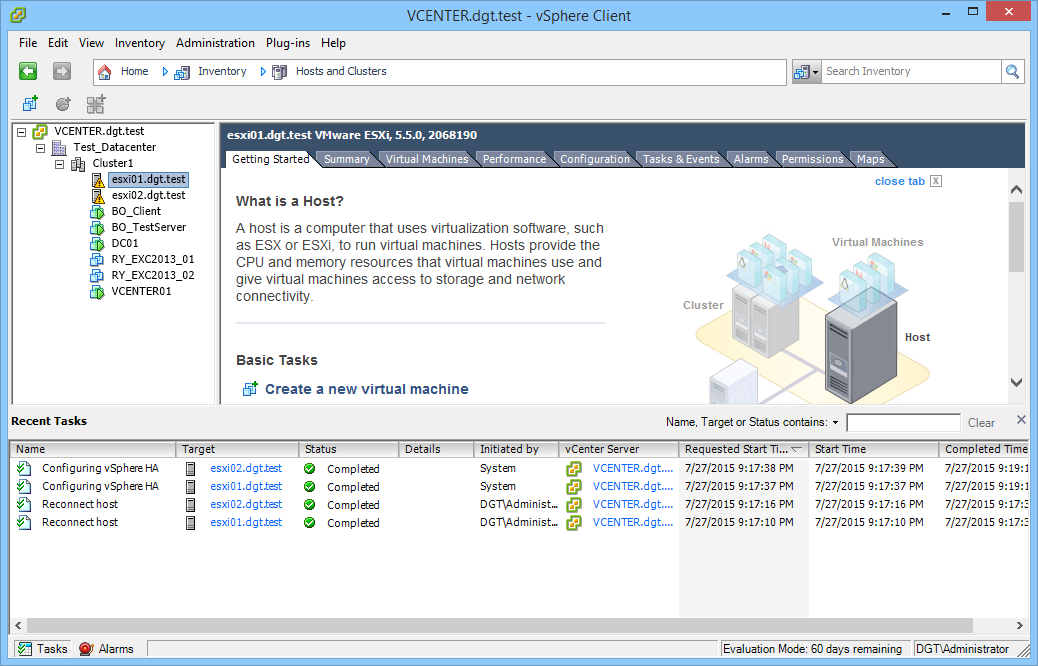Open the Help menu
This screenshot has height=666, width=1038.
(x=334, y=43)
